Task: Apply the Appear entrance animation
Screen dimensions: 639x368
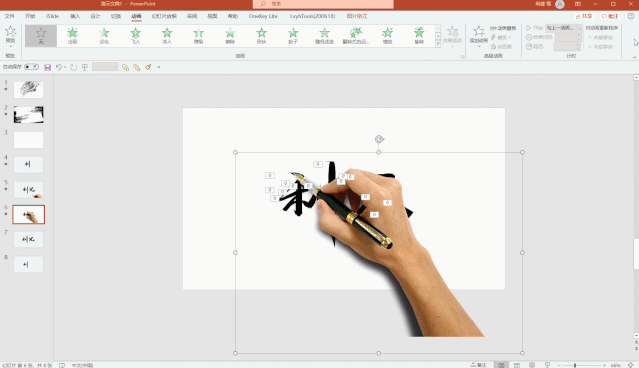Action: point(73,35)
